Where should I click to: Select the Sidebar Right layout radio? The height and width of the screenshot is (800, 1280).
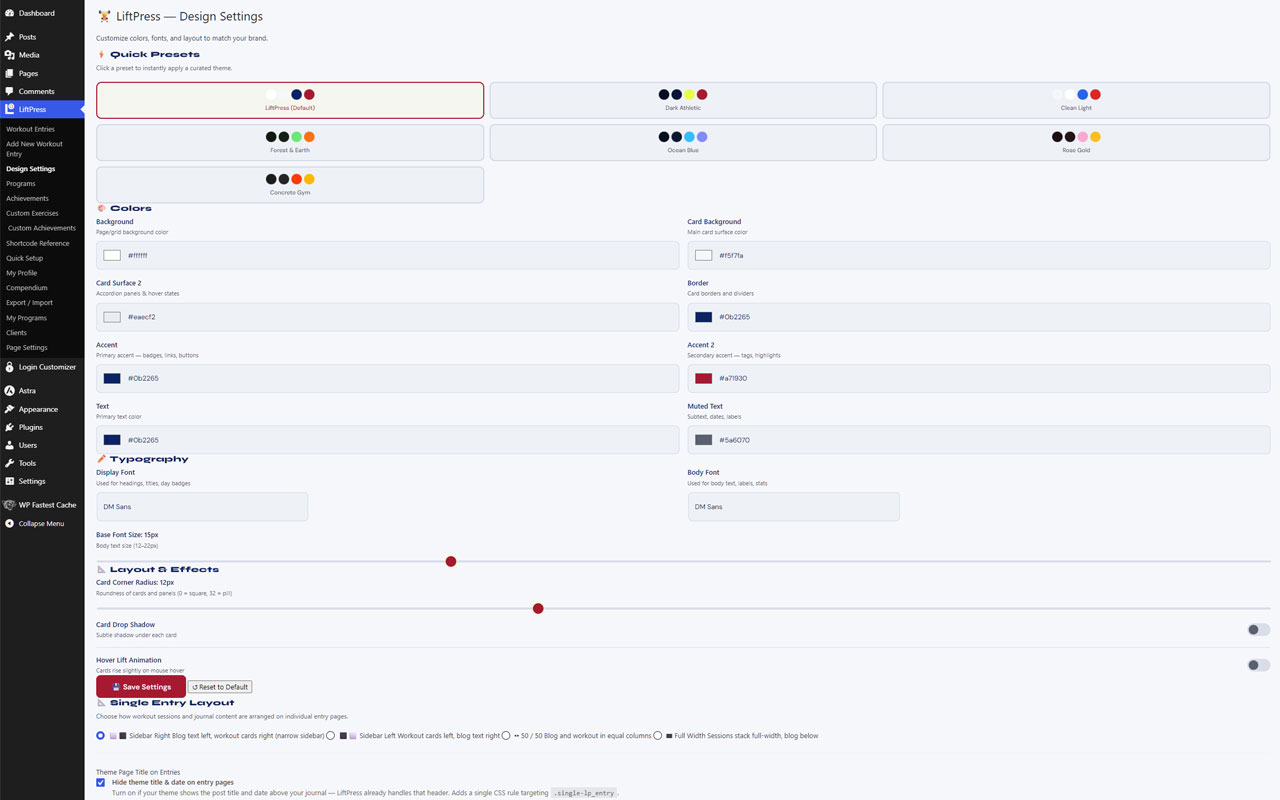click(101, 735)
